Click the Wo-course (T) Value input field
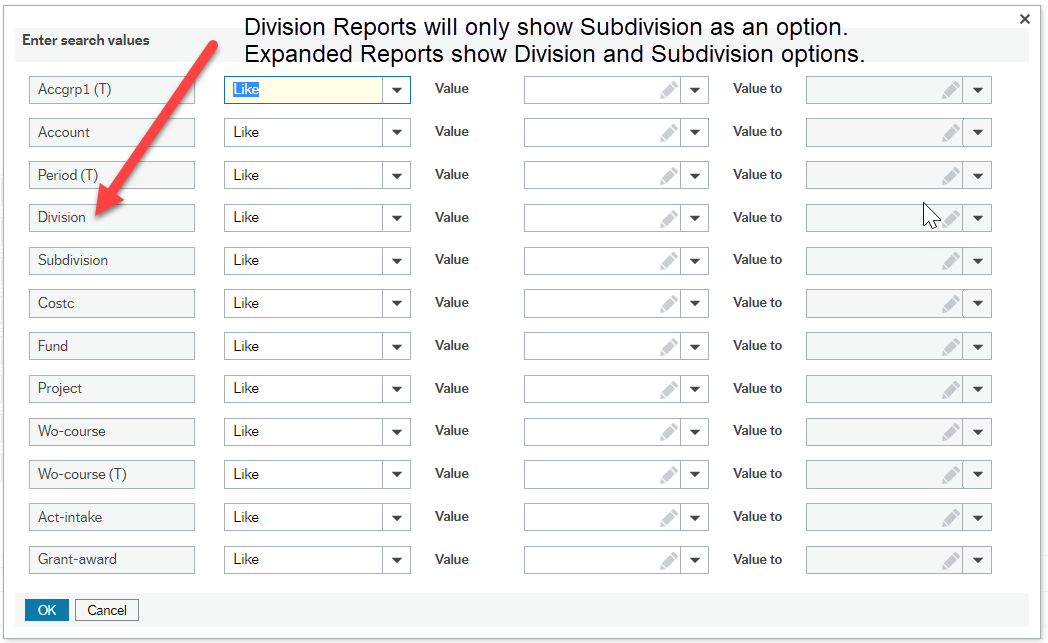Image resolution: width=1048 pixels, height=643 pixels. 590,475
